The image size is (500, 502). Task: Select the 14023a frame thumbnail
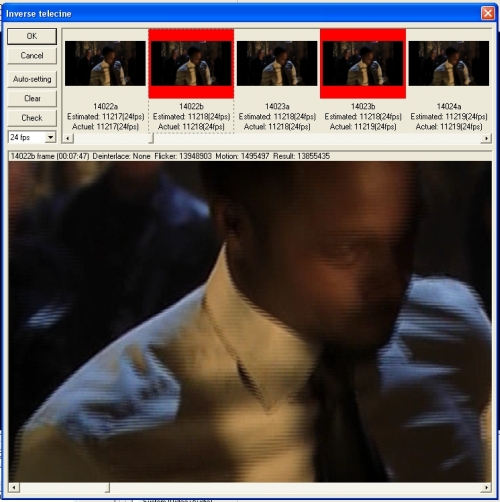[x=277, y=63]
